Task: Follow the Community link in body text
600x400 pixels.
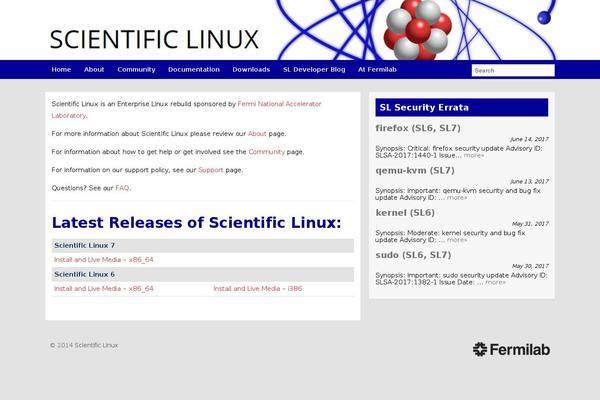Action: pyautogui.click(x=267, y=152)
